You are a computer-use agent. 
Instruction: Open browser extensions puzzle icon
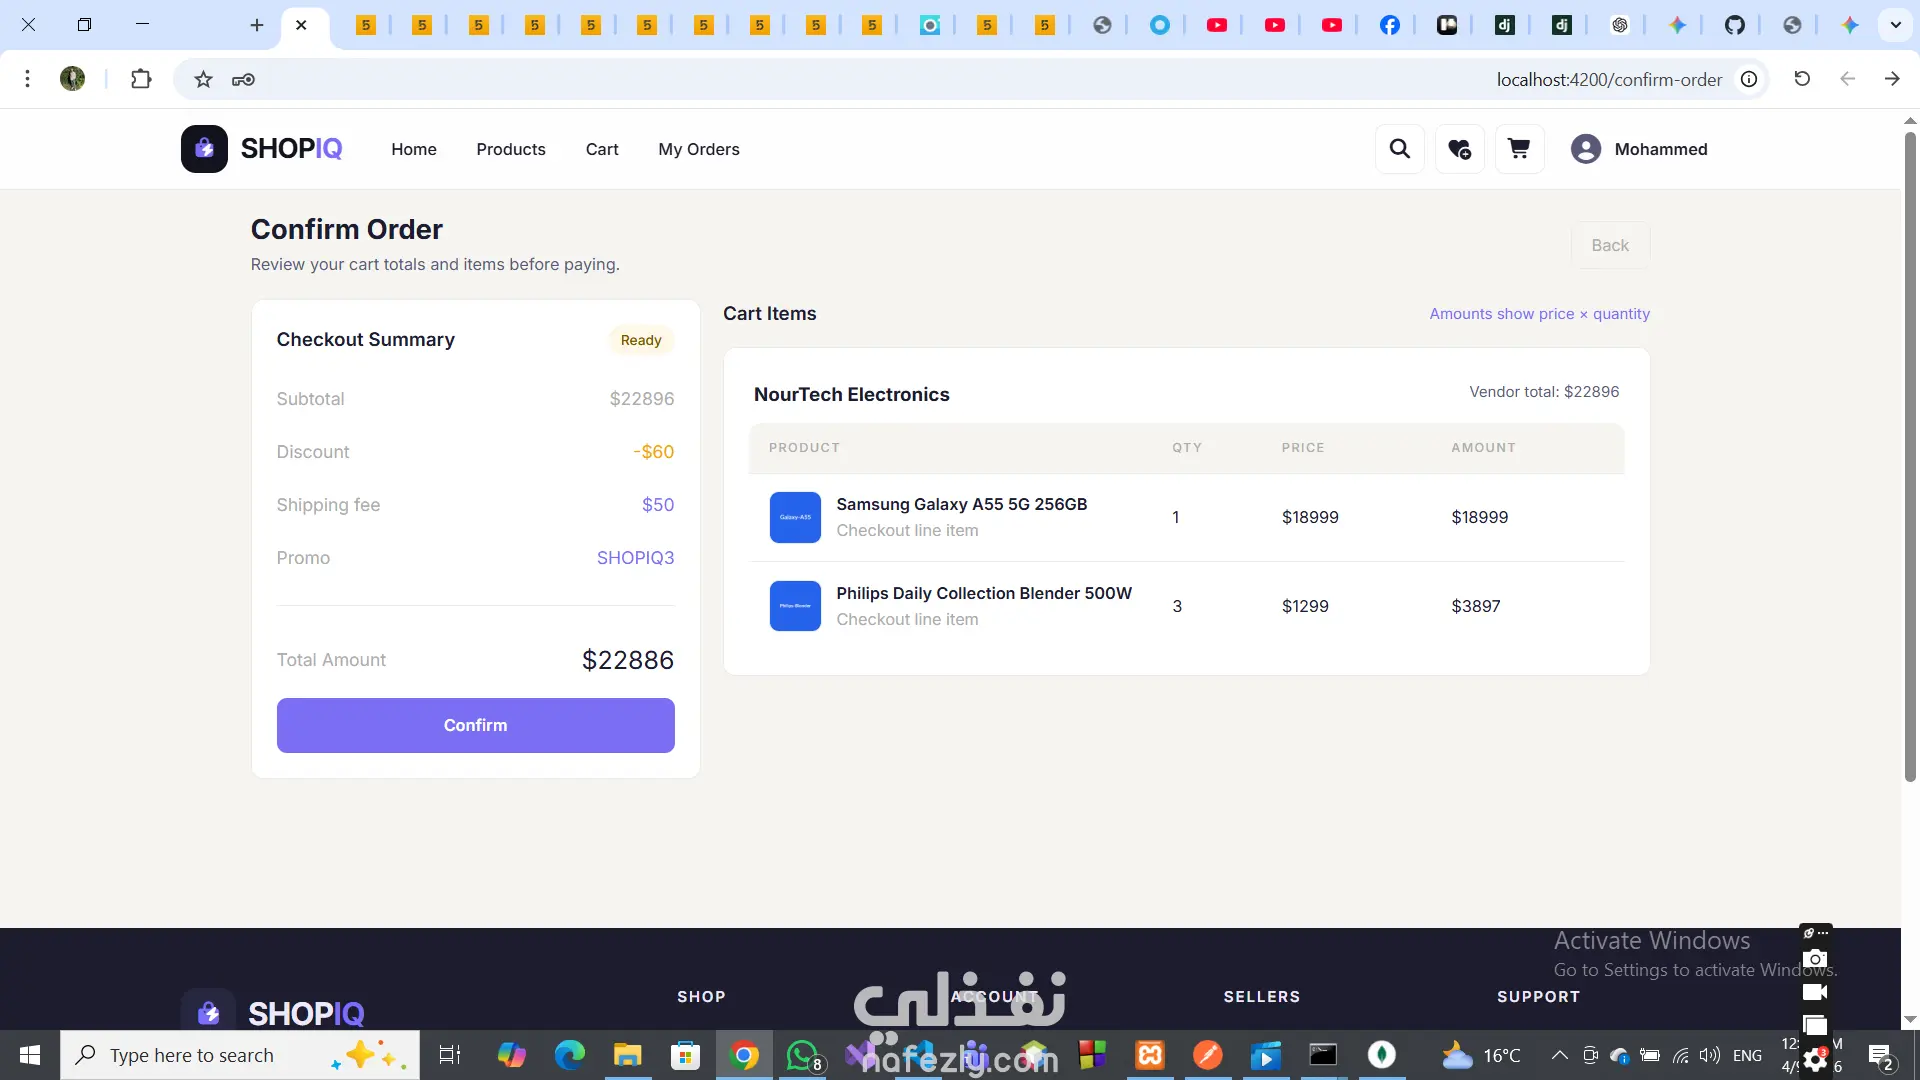(141, 79)
